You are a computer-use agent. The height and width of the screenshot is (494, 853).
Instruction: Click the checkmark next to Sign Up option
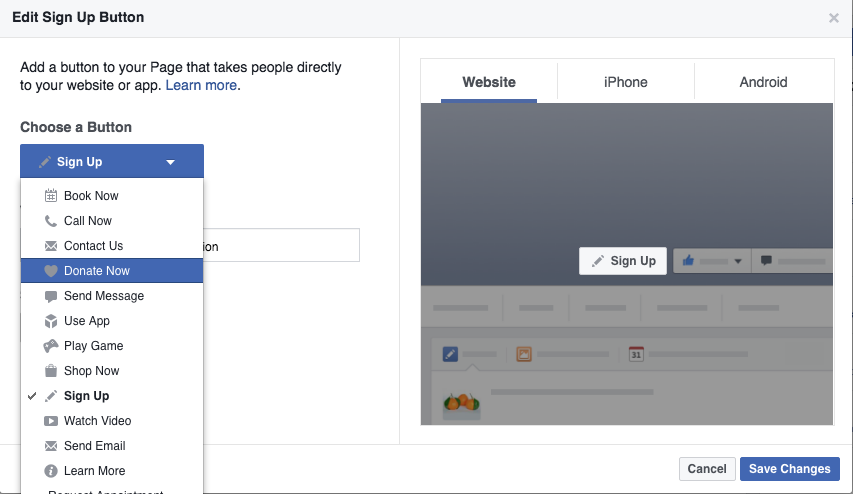tap(32, 396)
